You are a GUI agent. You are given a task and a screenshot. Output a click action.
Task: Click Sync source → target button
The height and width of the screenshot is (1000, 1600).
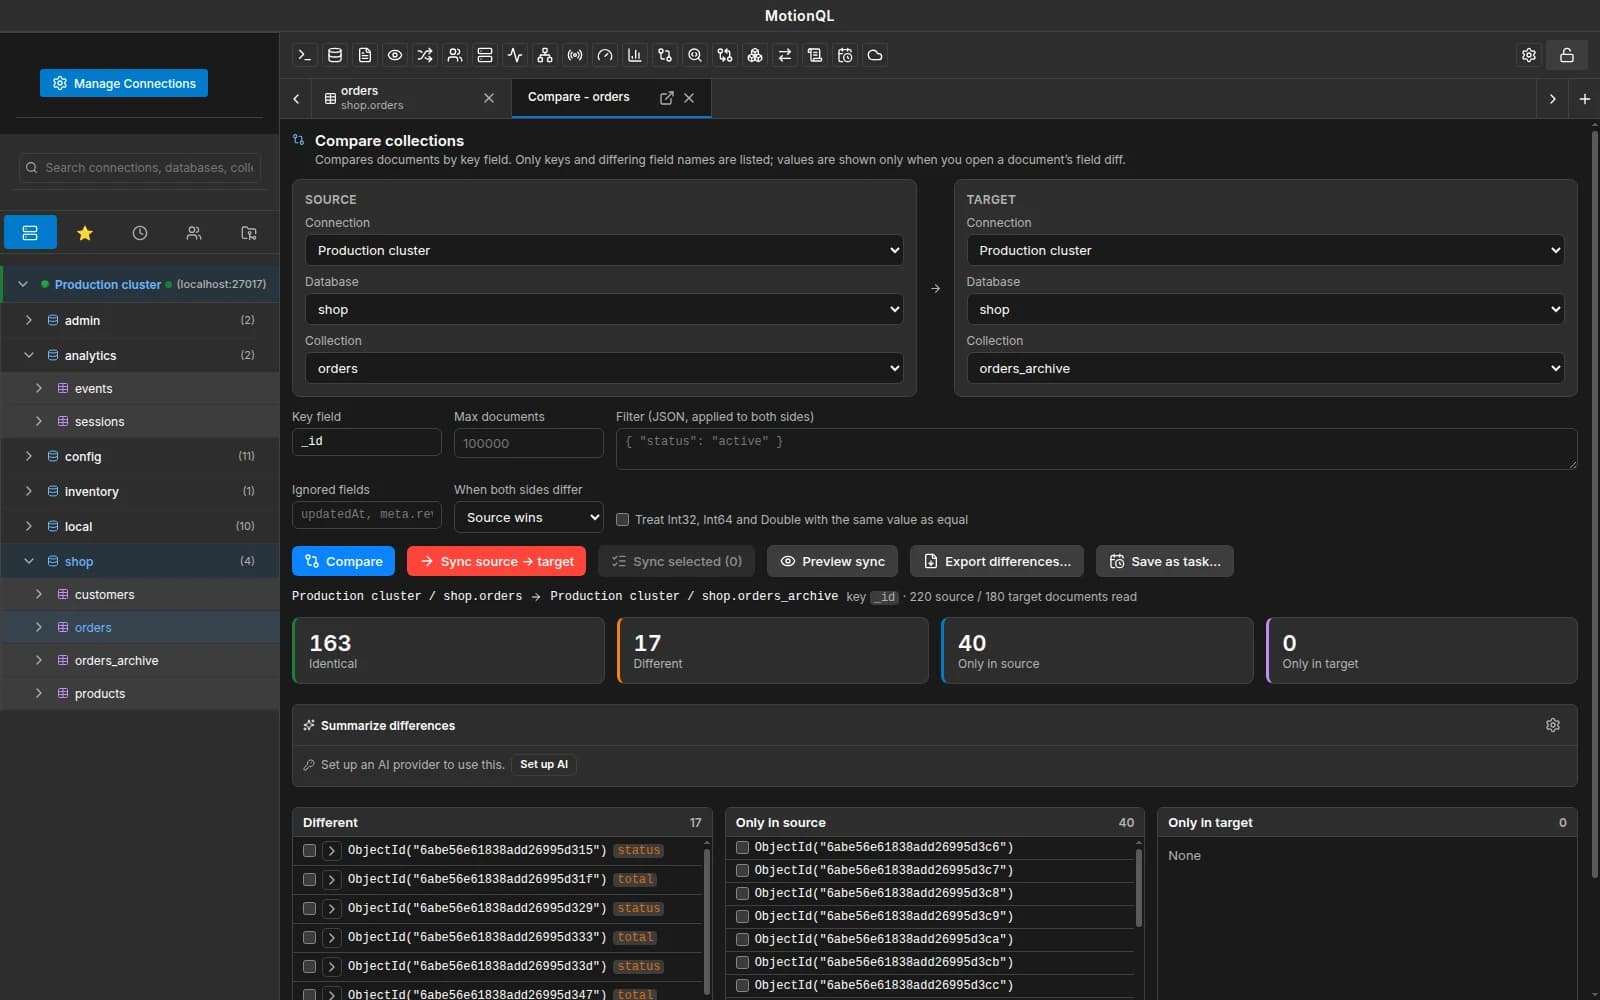pyautogui.click(x=496, y=561)
